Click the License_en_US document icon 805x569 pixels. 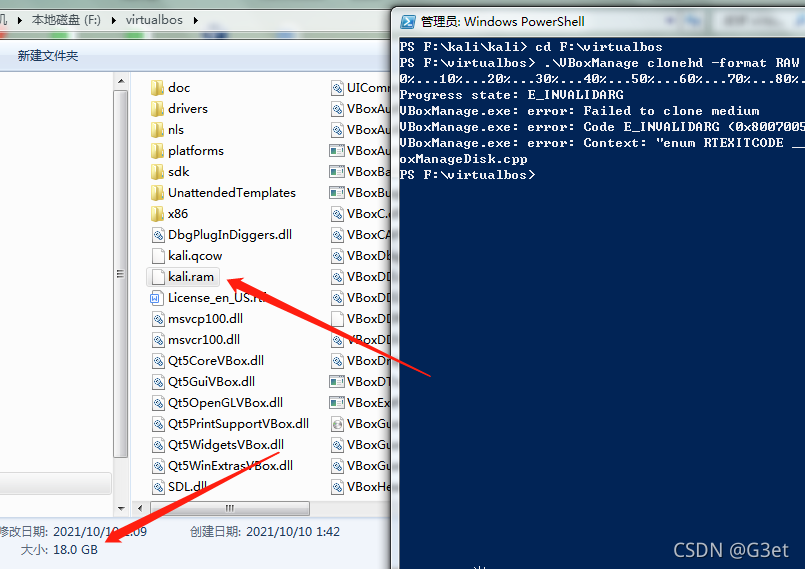click(156, 298)
